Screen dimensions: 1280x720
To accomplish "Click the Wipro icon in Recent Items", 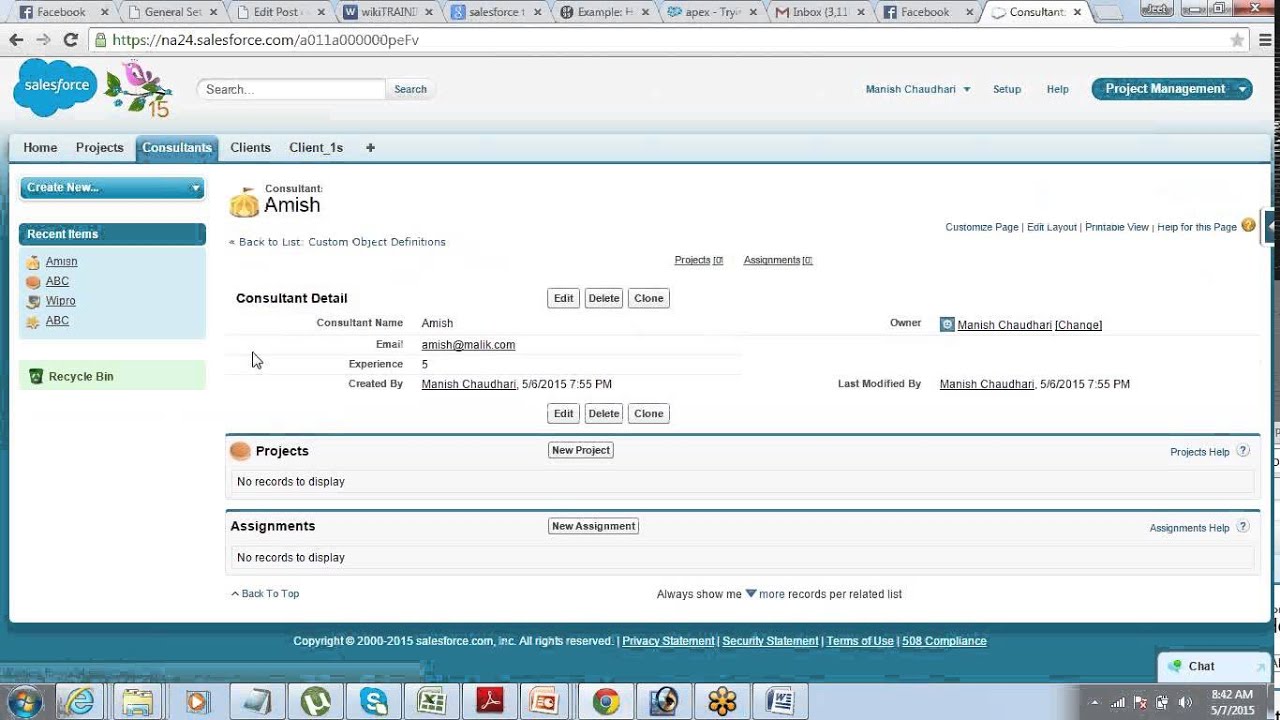I will pyautogui.click(x=33, y=301).
